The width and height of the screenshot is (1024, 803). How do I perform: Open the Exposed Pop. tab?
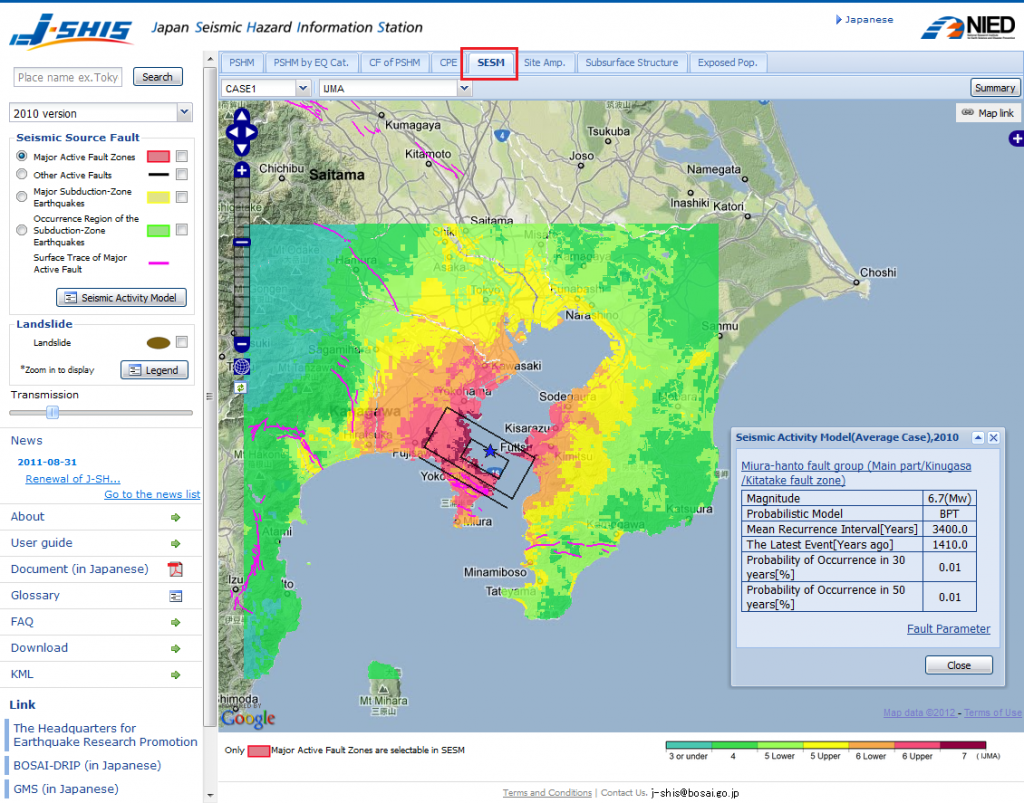tap(728, 62)
